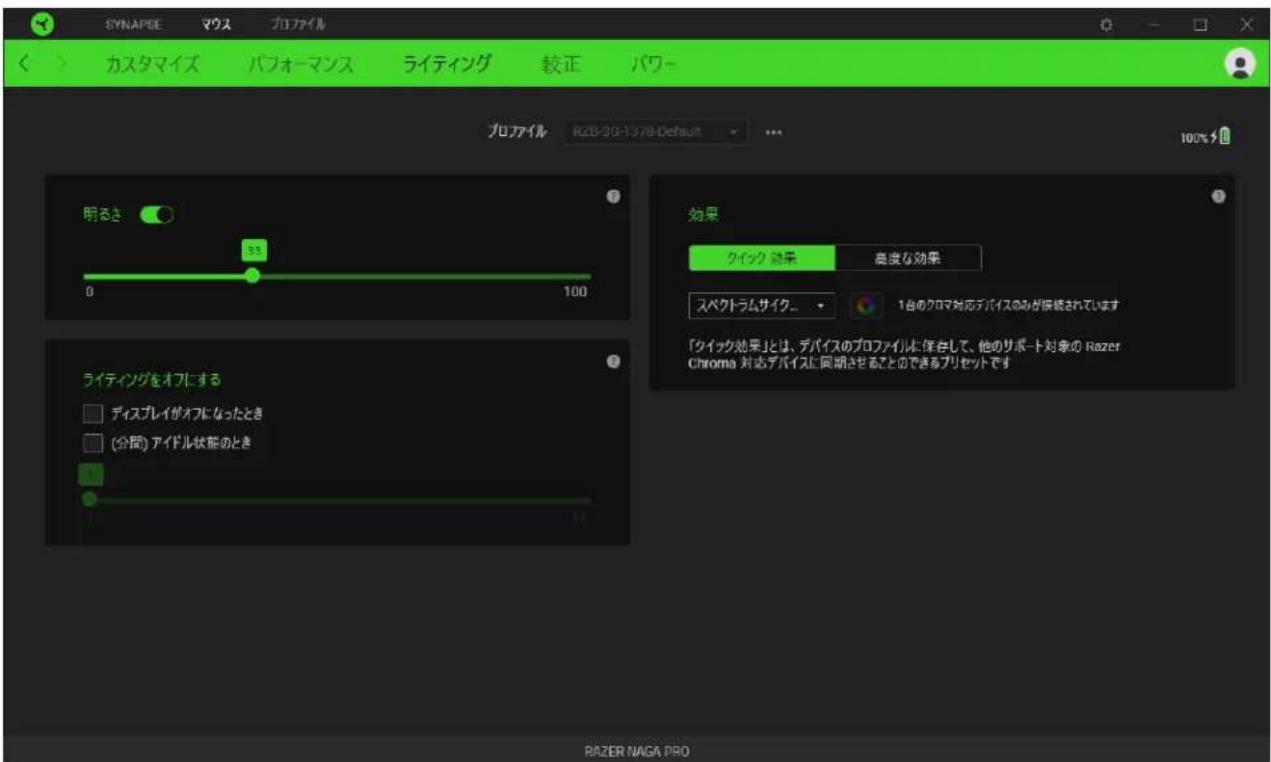Check (分間) アイドル状態のとき checkbox
The width and height of the screenshot is (1271, 762).
[x=92, y=442]
